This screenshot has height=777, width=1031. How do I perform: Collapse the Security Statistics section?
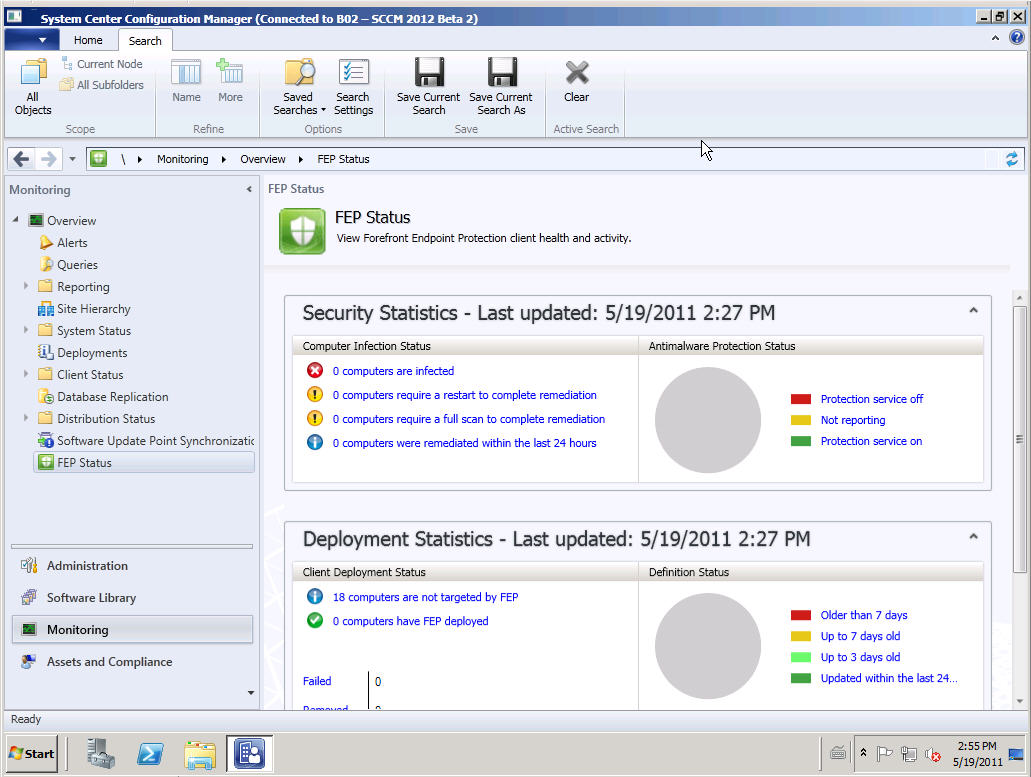pyautogui.click(x=973, y=310)
